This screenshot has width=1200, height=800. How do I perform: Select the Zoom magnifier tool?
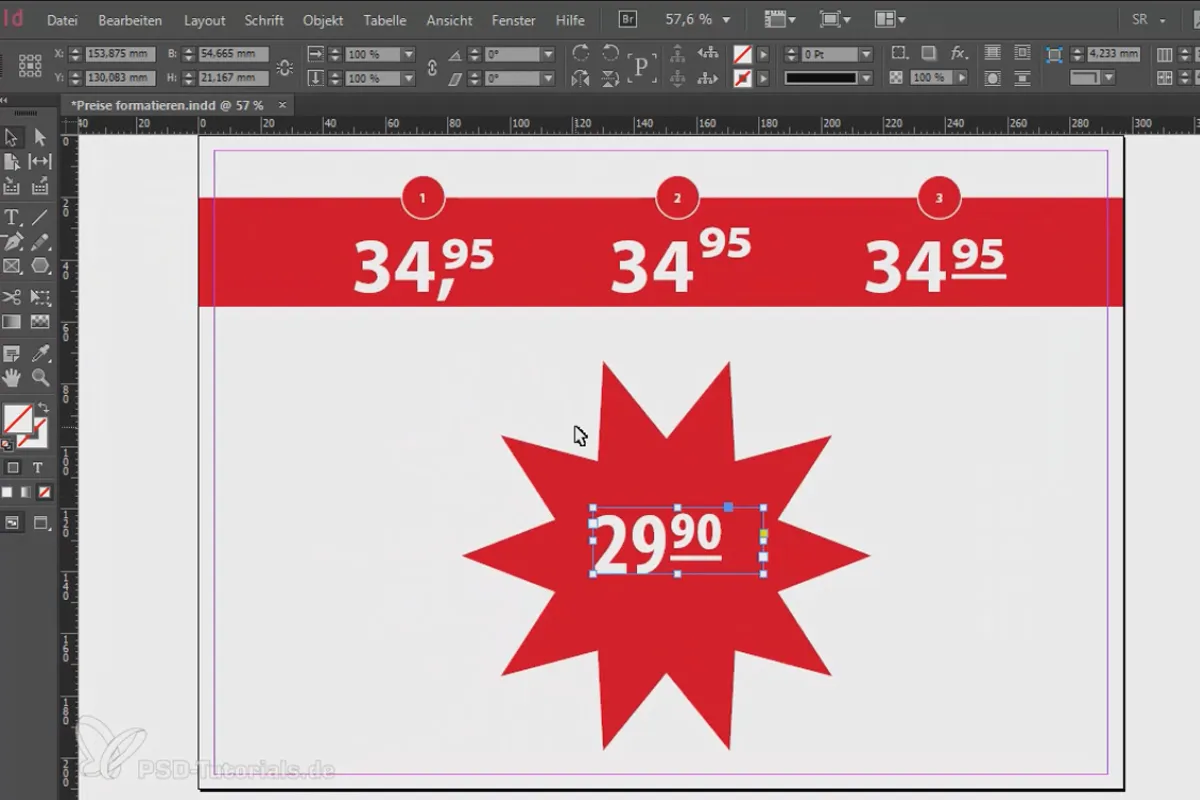[x=40, y=377]
